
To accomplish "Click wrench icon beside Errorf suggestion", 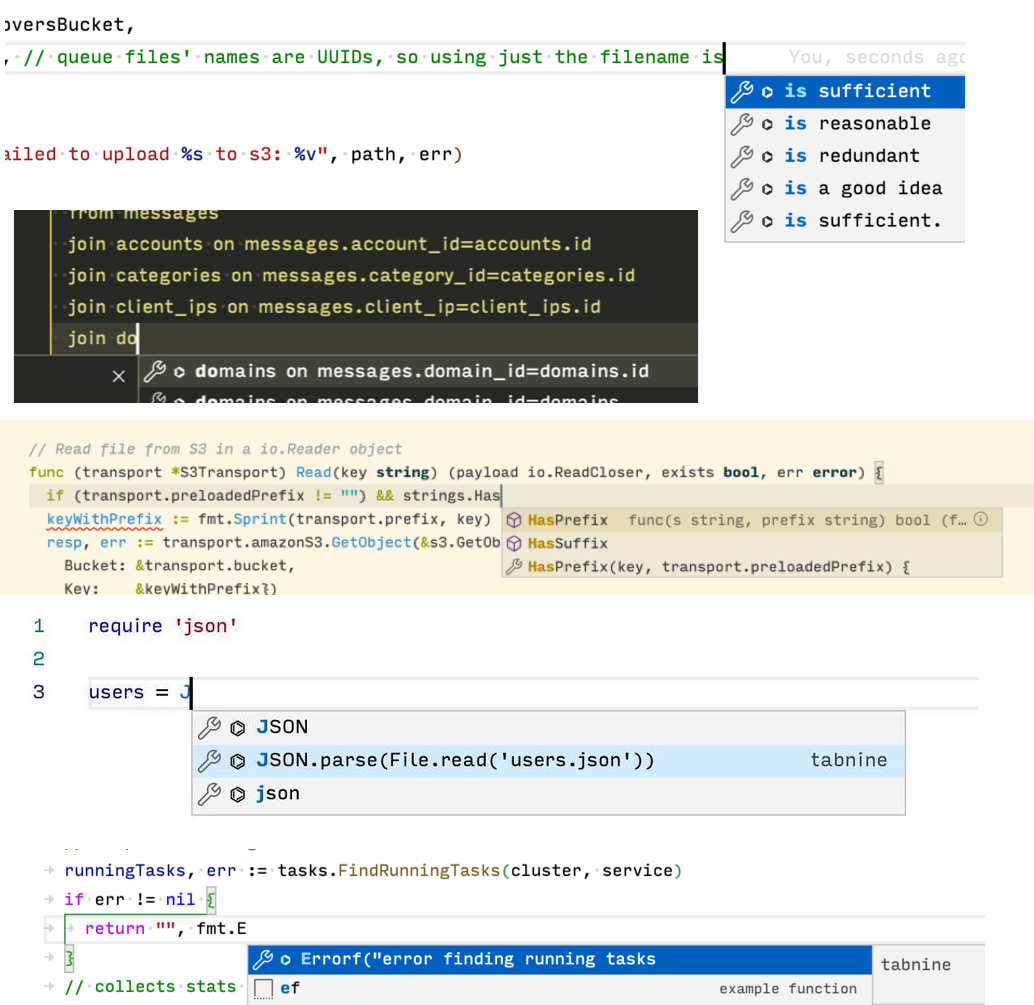I will point(263,959).
